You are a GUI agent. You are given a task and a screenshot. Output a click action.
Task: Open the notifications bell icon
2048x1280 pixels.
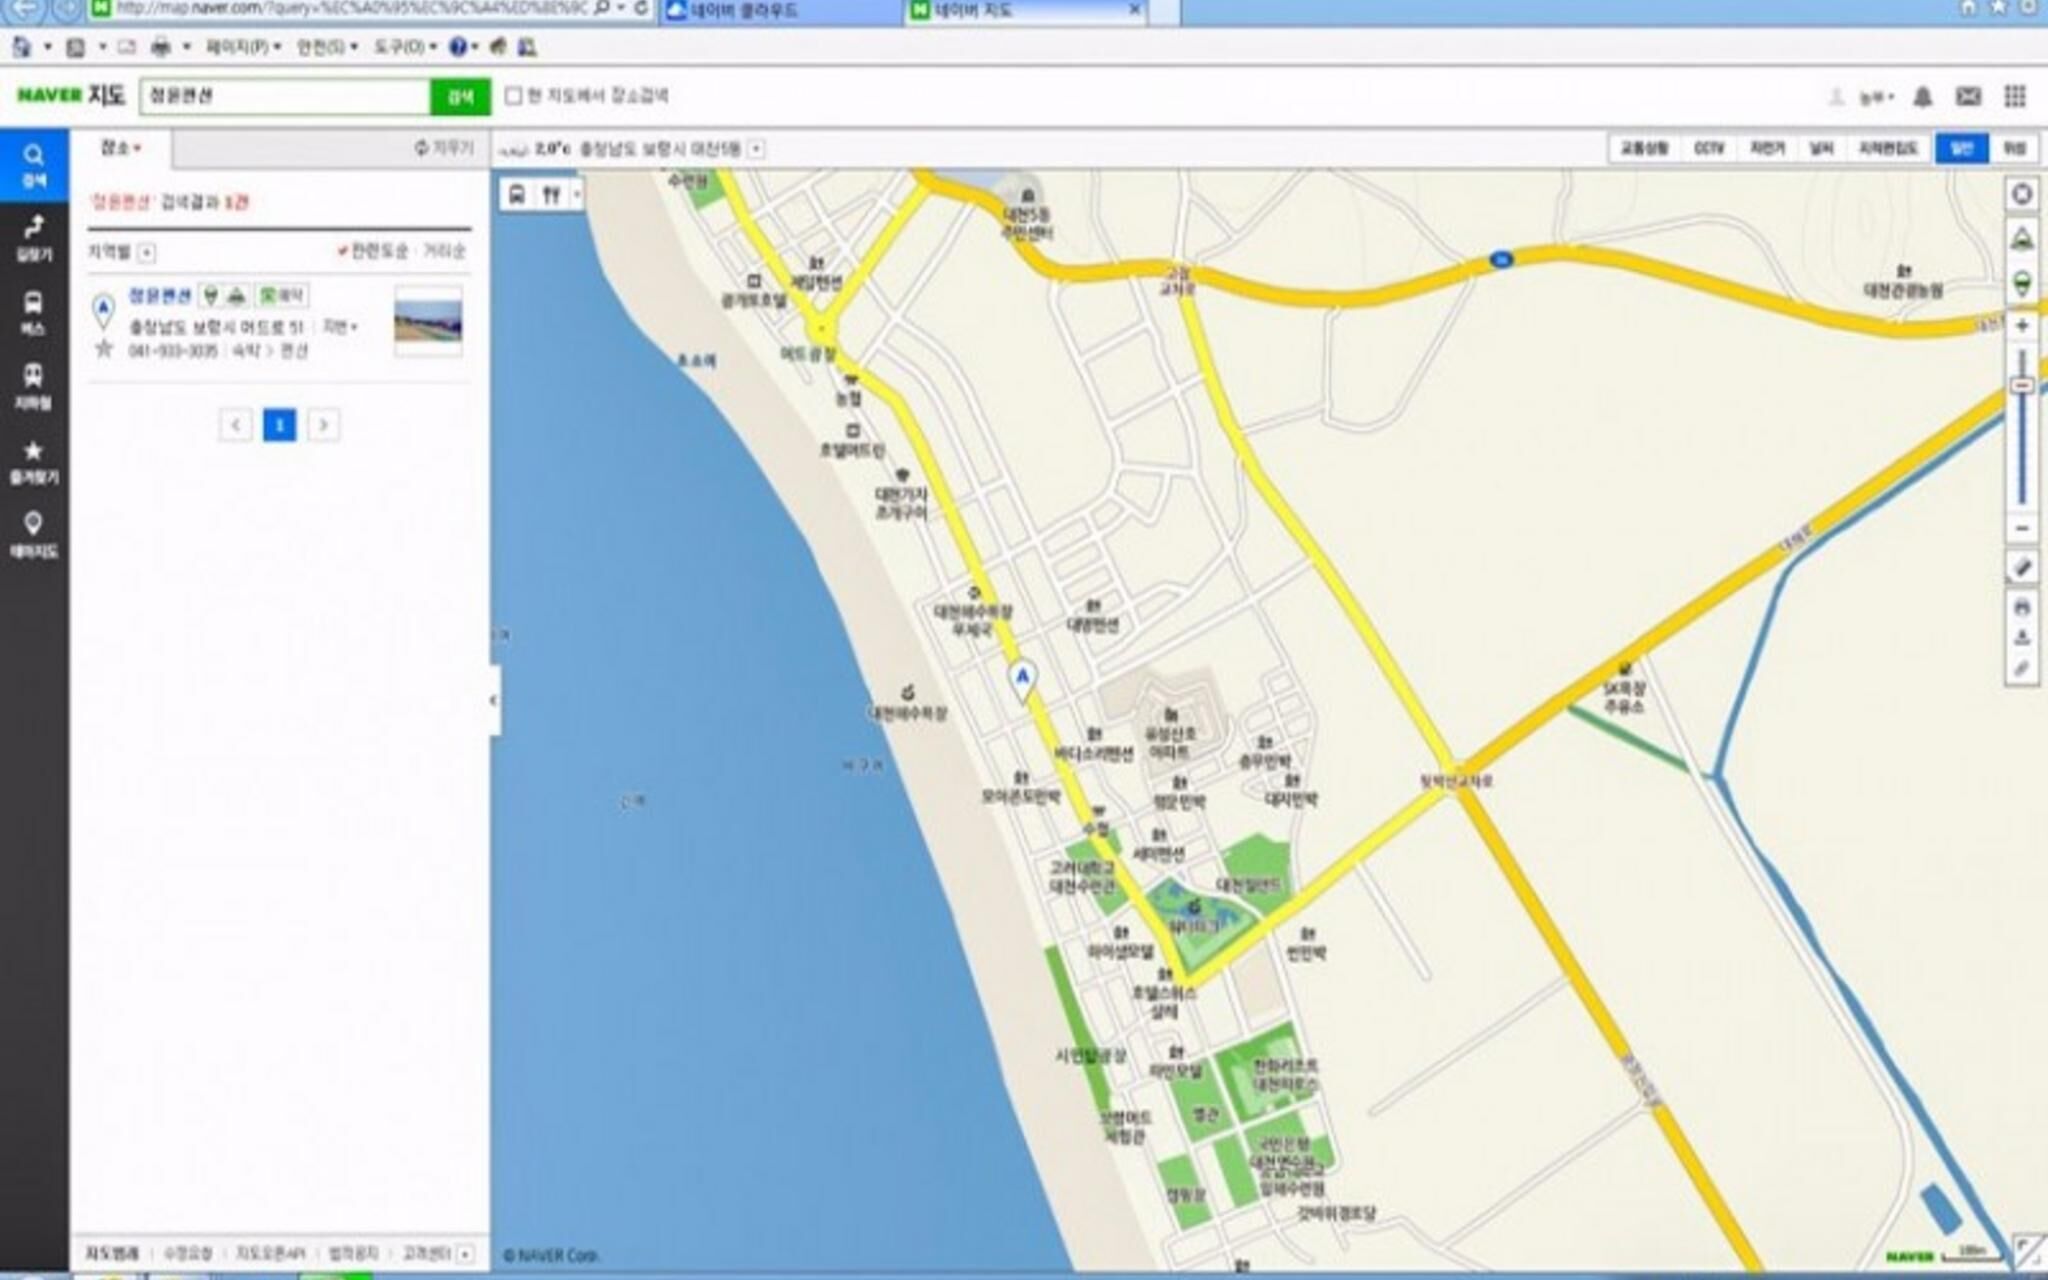[1922, 96]
